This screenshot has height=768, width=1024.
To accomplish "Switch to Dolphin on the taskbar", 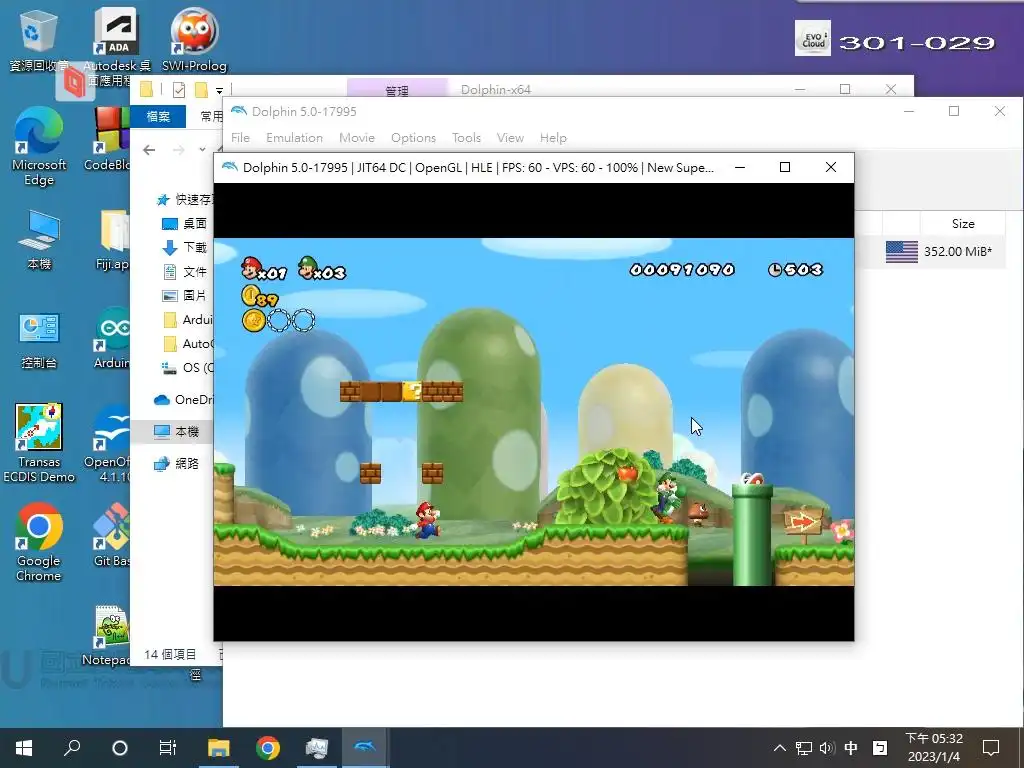I will point(364,747).
